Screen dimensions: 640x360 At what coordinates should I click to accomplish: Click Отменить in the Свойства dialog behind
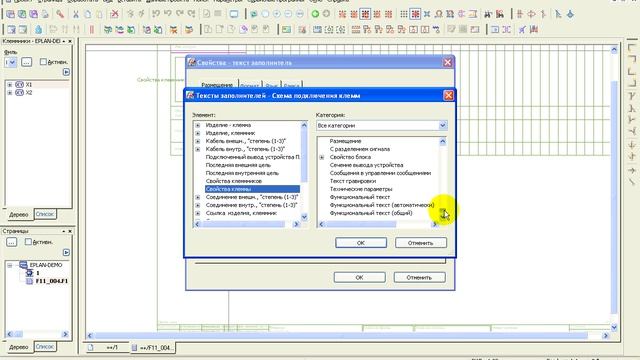click(x=419, y=277)
